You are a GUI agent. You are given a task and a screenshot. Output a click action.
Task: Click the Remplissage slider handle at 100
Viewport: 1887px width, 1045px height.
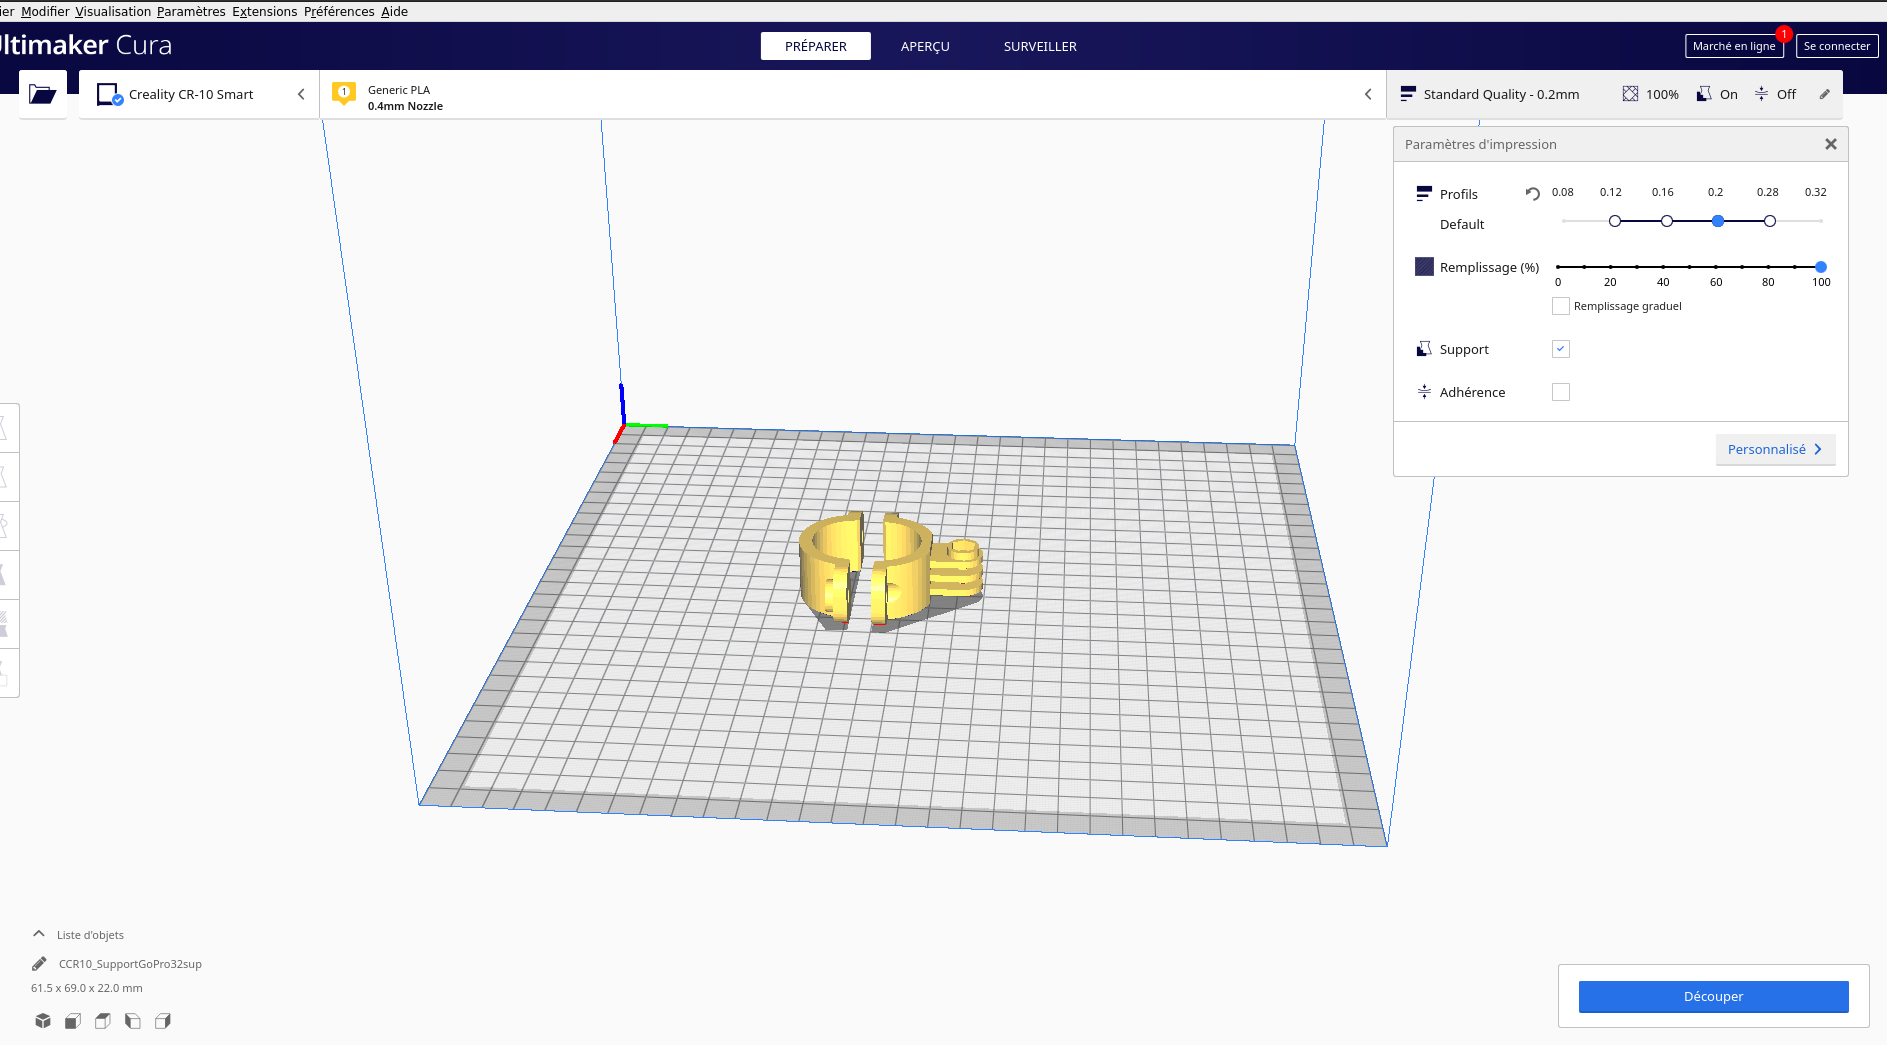coord(1821,267)
